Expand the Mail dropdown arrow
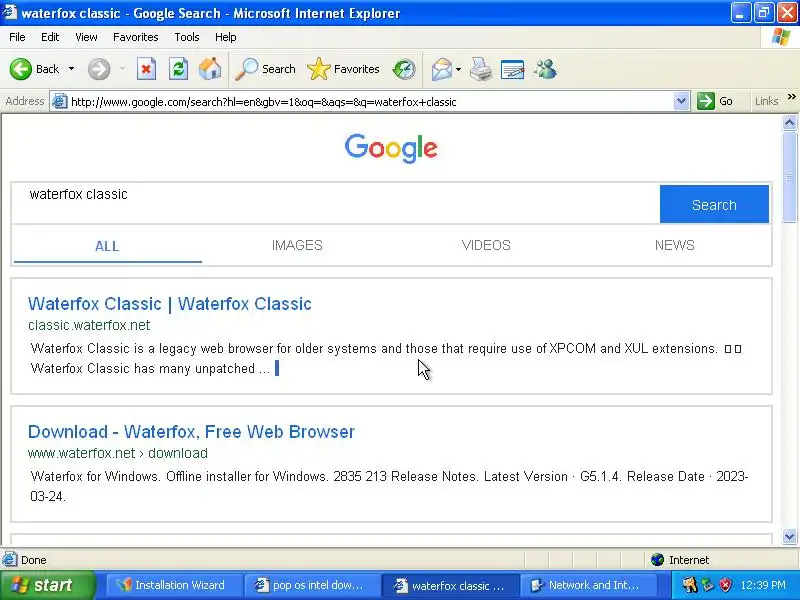Image resolution: width=800 pixels, height=600 pixels. point(458,69)
